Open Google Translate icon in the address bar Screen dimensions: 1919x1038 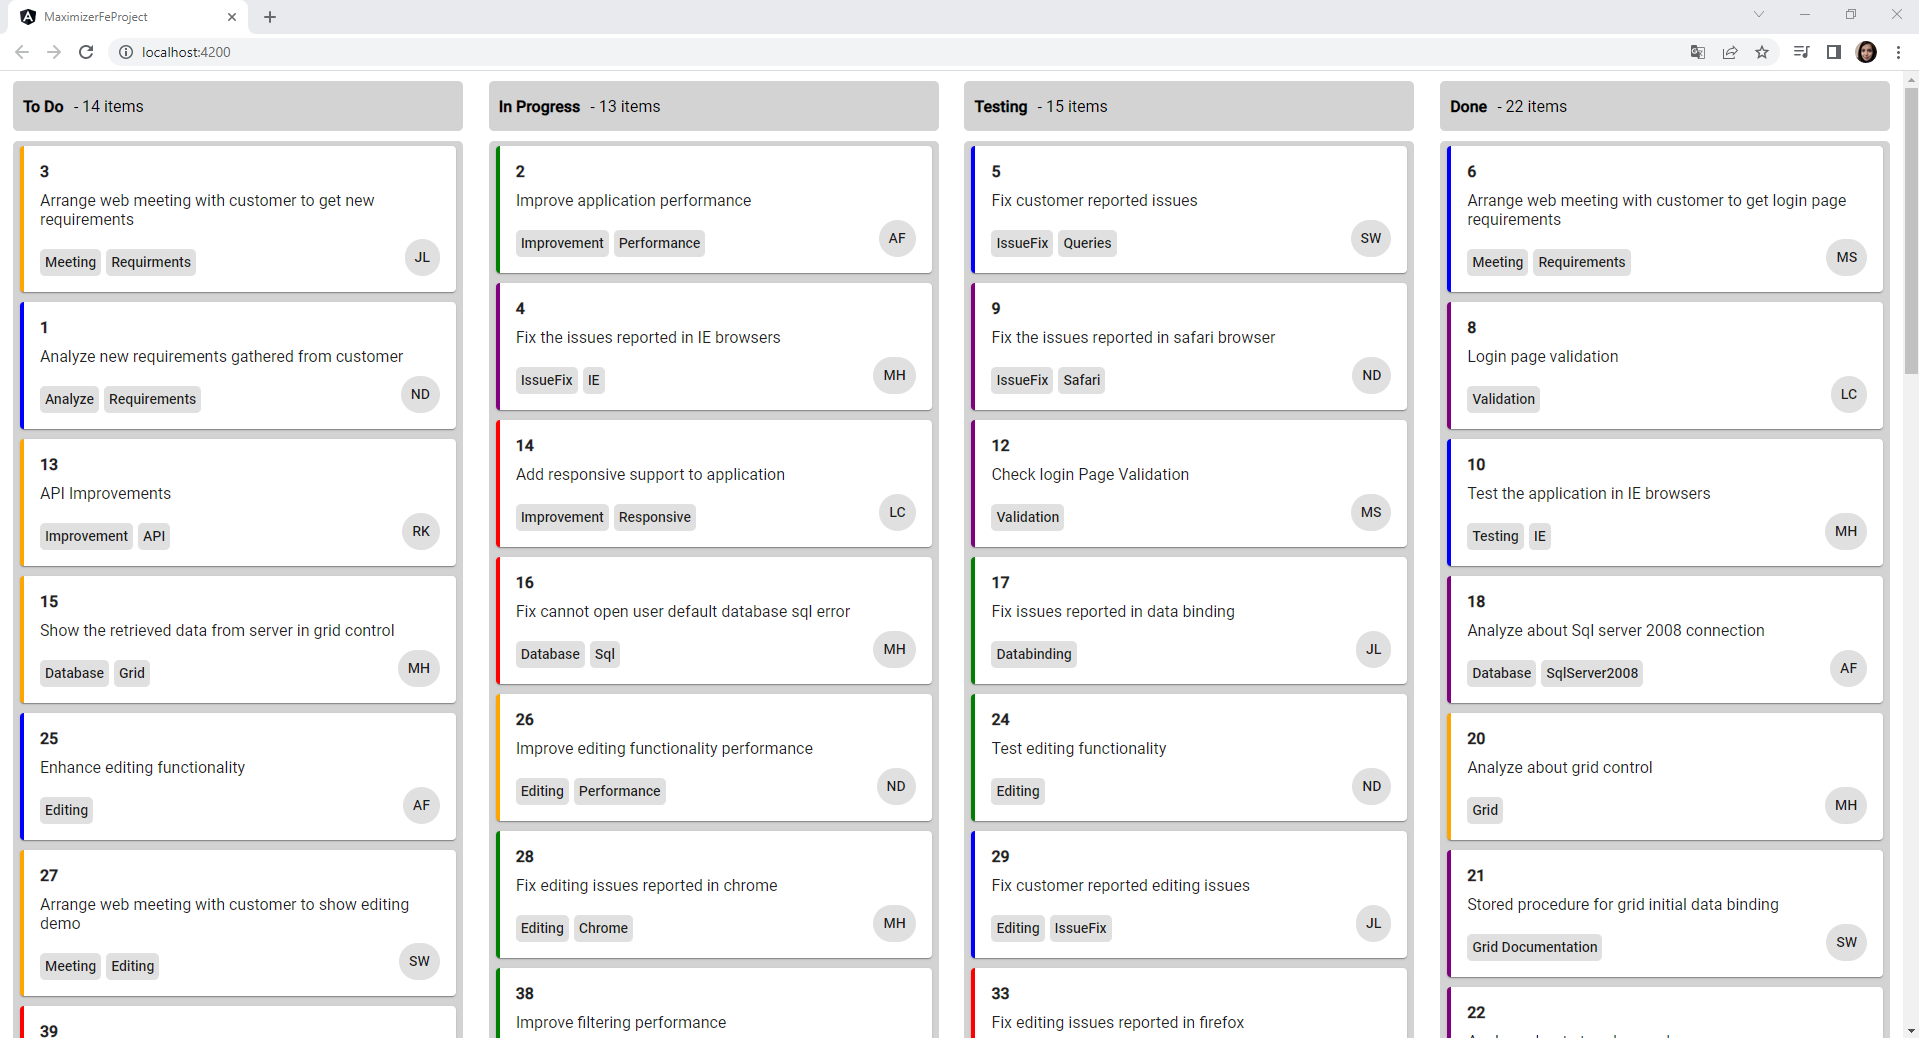(1697, 52)
